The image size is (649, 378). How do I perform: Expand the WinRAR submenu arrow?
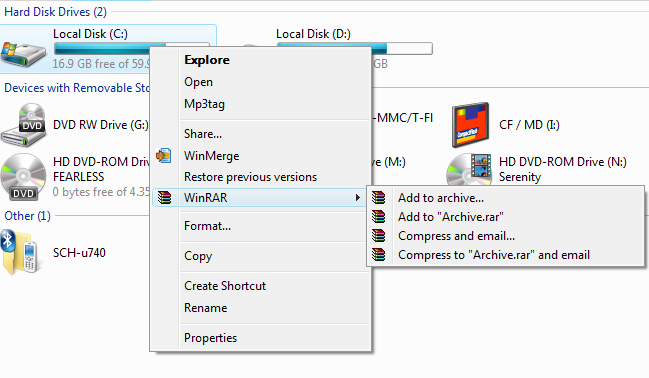coord(358,197)
